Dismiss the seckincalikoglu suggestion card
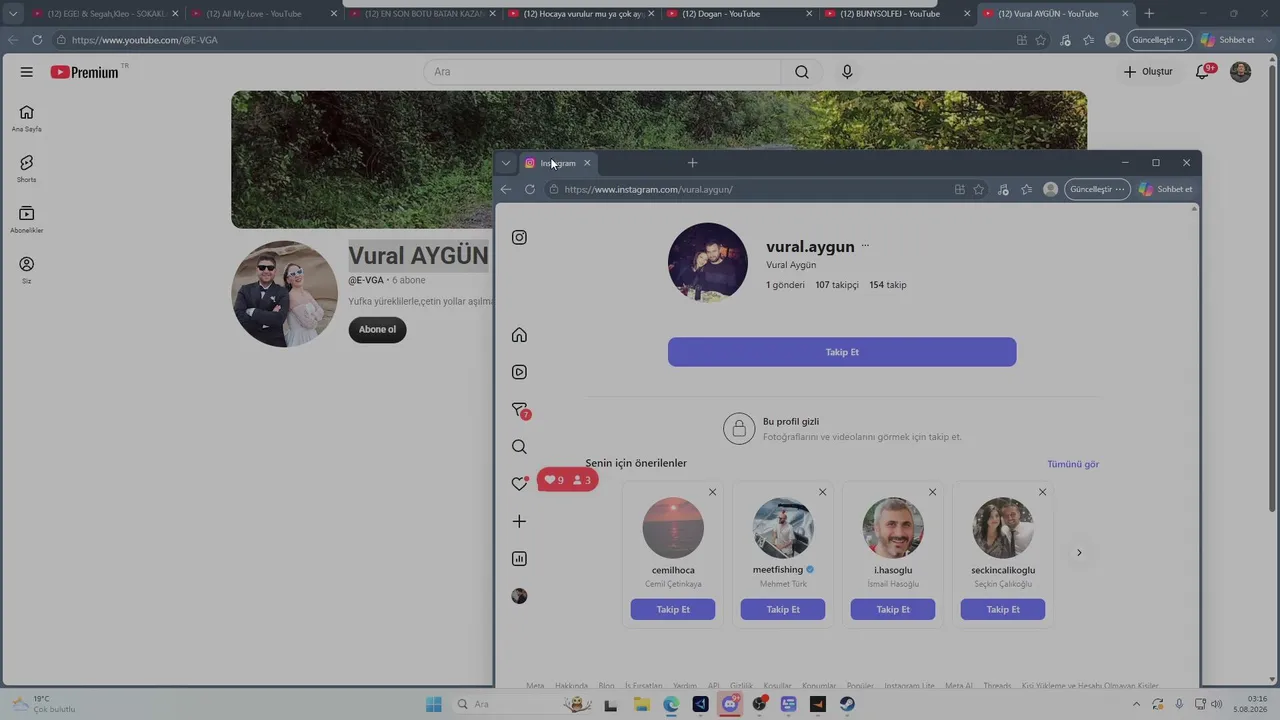The height and width of the screenshot is (720, 1280). point(1042,492)
